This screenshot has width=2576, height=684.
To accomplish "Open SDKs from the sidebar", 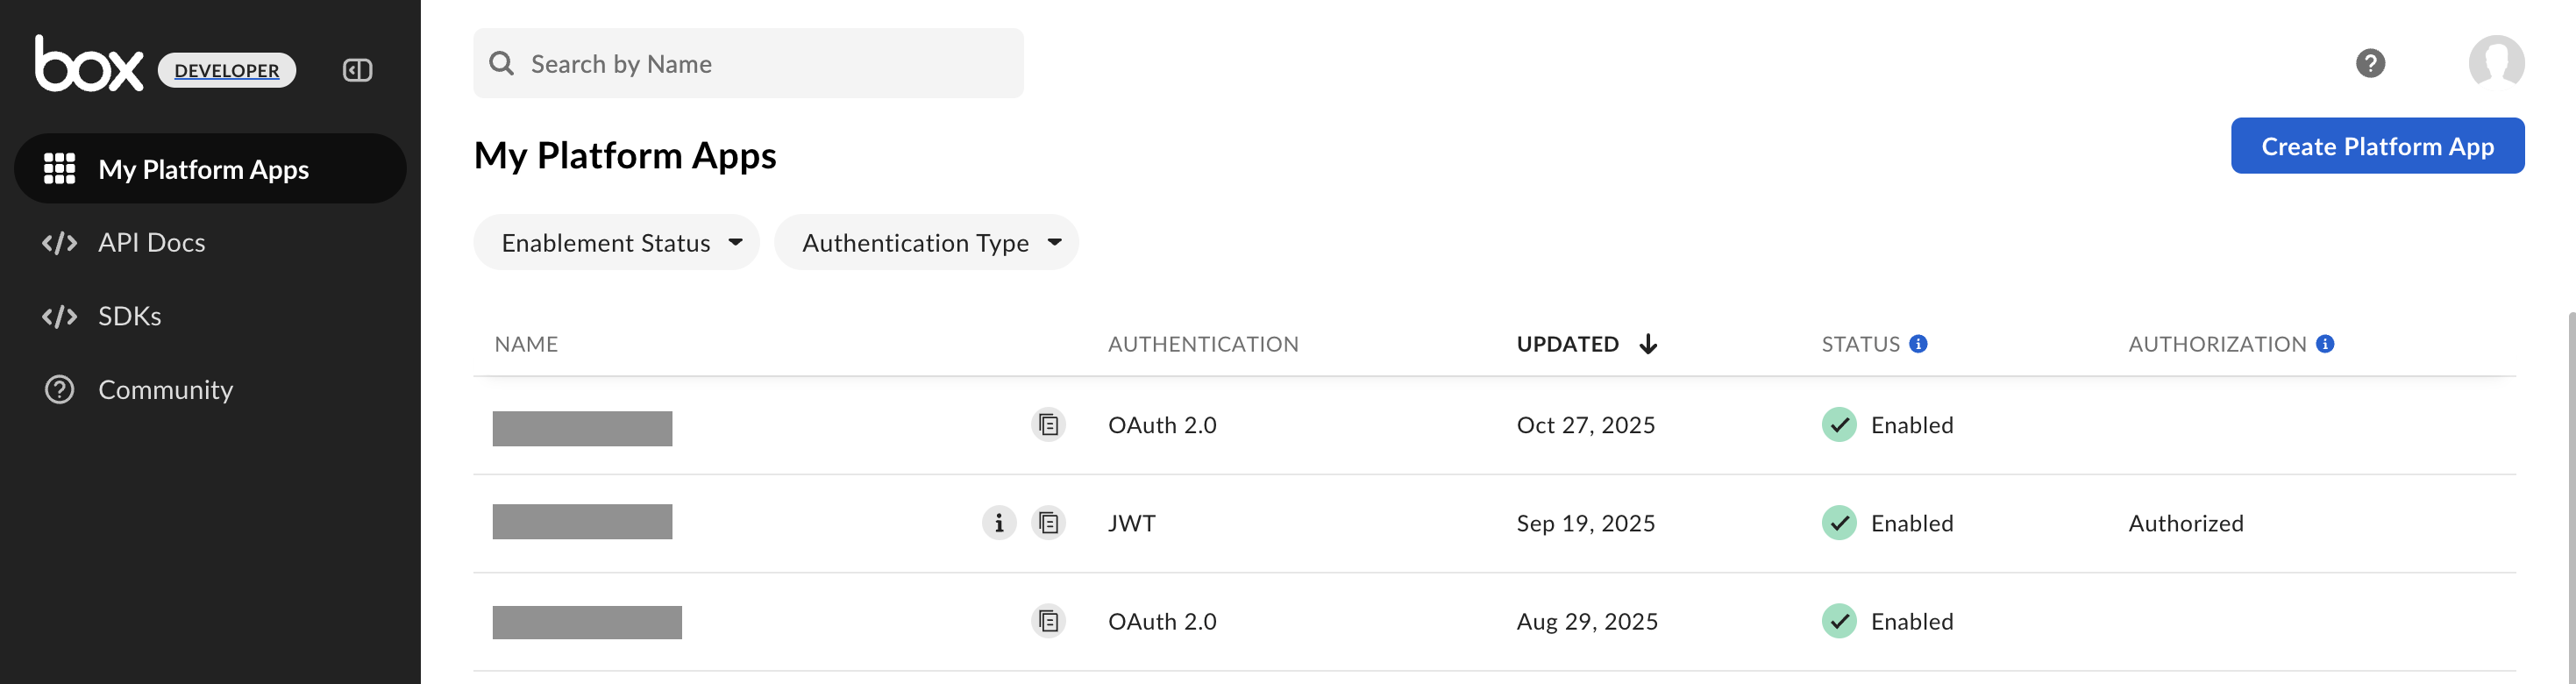I will tap(130, 316).
